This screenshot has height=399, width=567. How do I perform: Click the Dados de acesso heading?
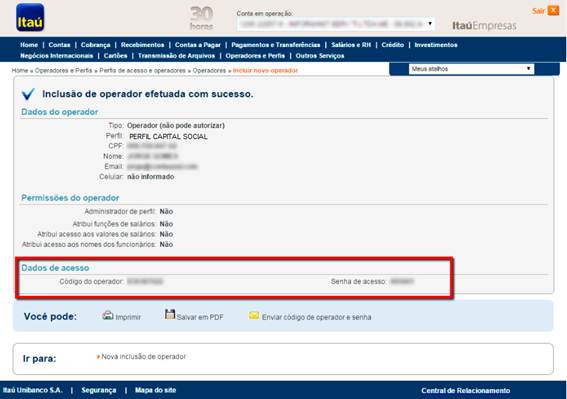click(55, 268)
